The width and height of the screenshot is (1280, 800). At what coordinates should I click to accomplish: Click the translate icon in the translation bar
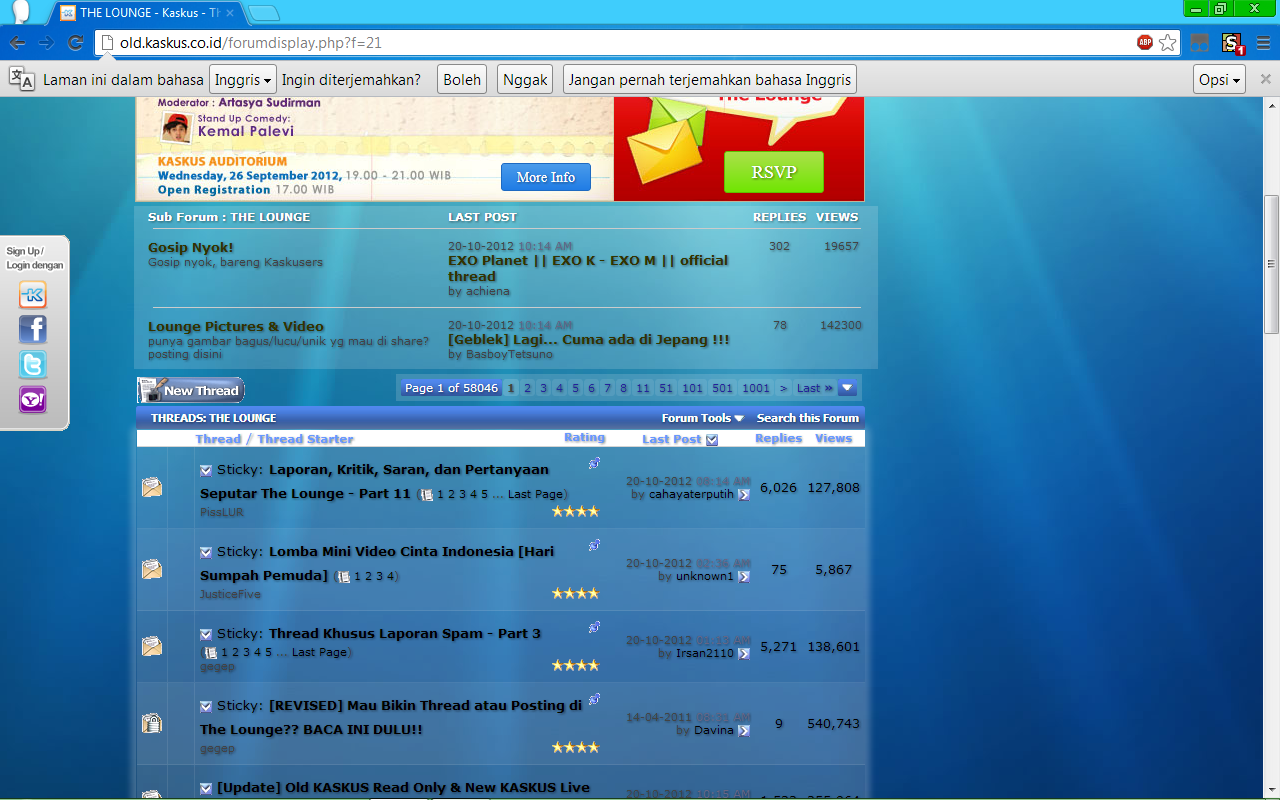(22, 80)
